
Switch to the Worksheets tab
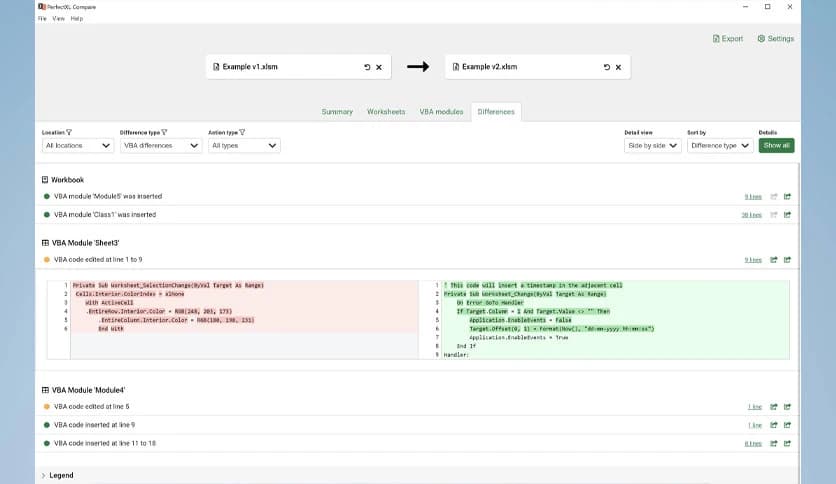coord(386,112)
